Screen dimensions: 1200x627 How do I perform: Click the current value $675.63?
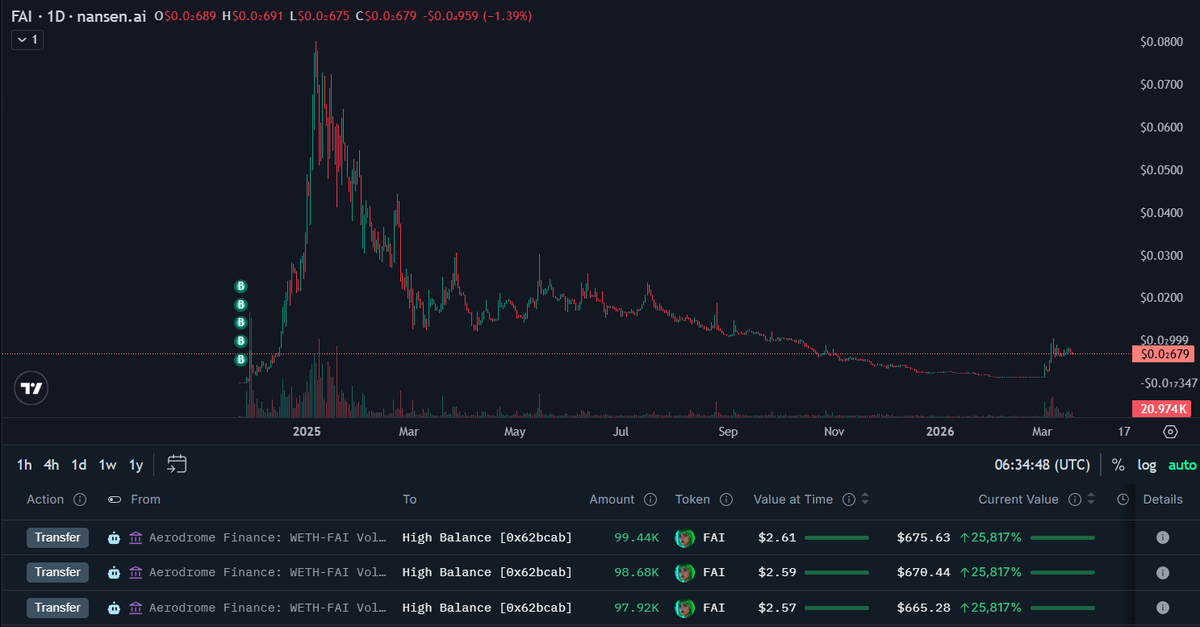click(x=923, y=538)
